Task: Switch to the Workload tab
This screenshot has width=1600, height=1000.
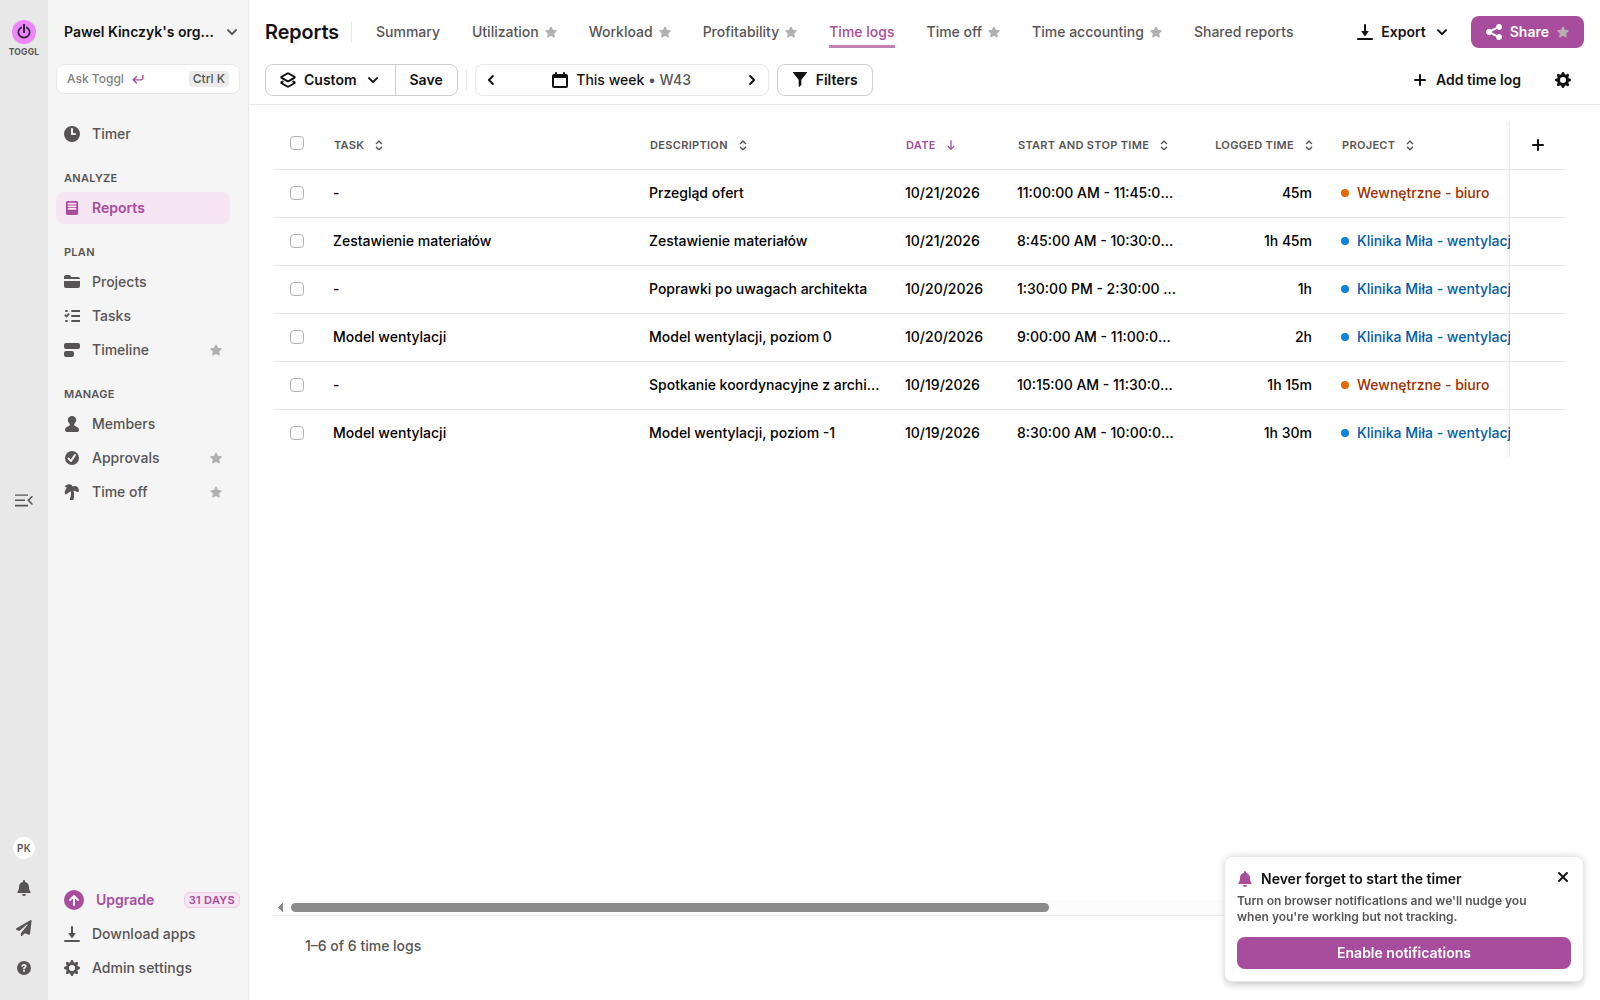Action: click(x=629, y=32)
